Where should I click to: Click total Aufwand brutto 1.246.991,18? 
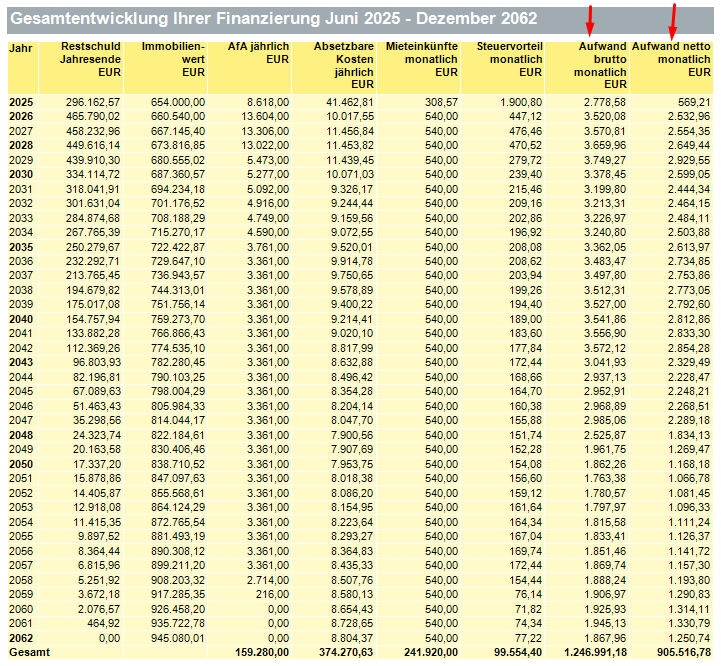tap(595, 652)
